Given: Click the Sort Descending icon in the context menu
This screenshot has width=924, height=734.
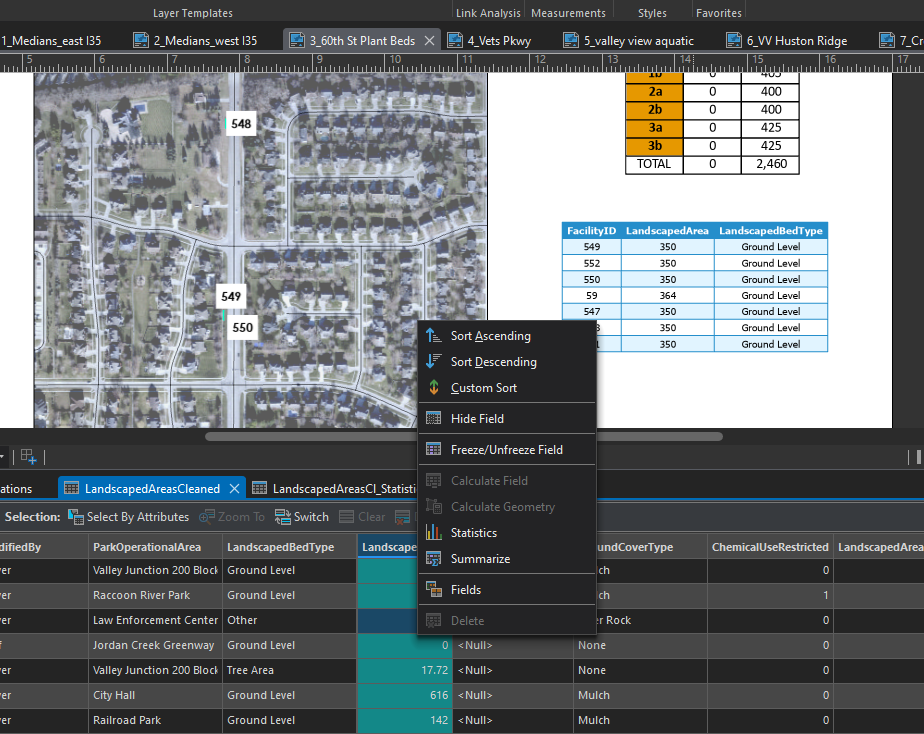Looking at the screenshot, I should pos(434,362).
